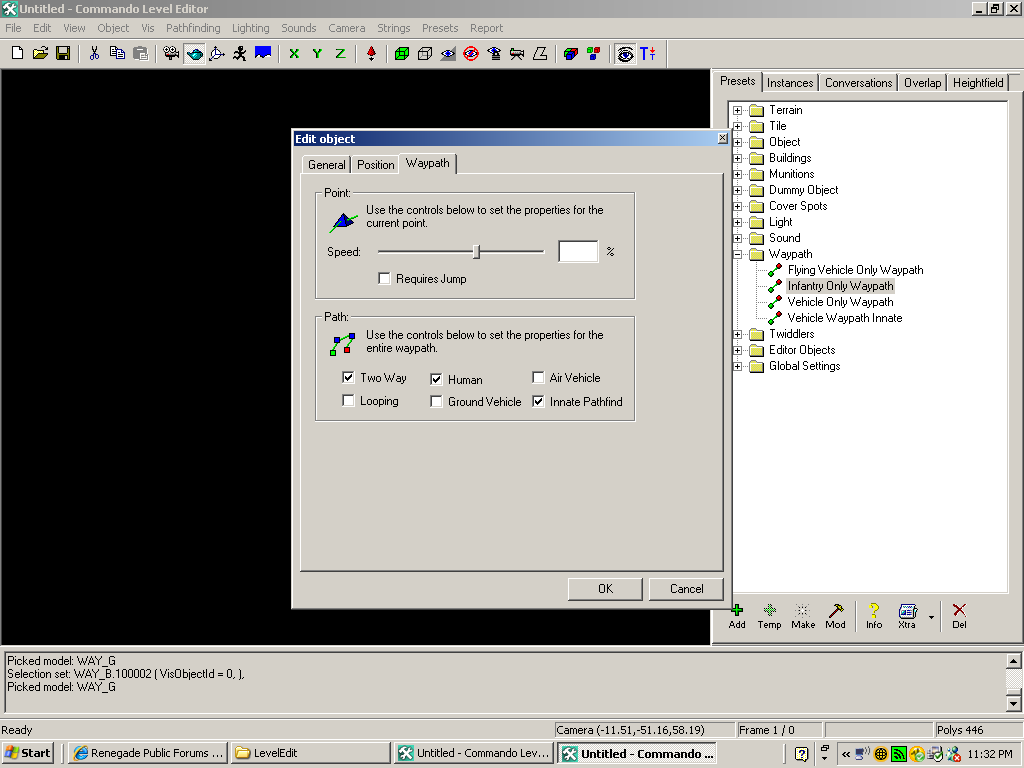Click the Speed percent input field

(578, 252)
